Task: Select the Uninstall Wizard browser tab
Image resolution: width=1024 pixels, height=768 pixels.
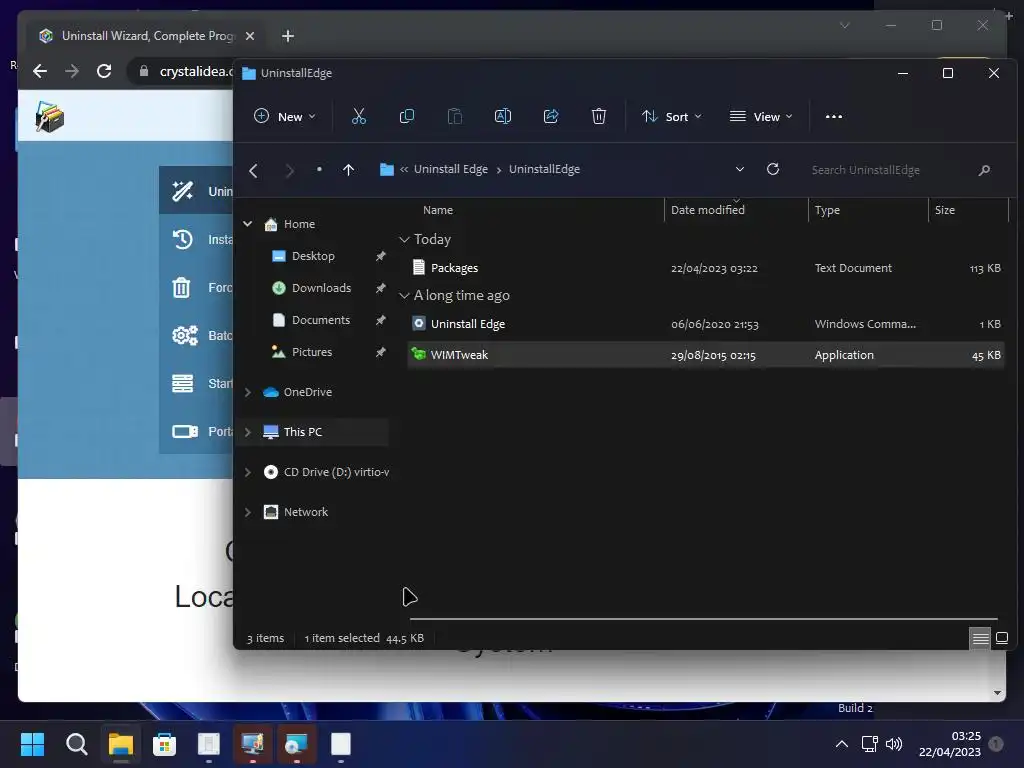Action: (146, 36)
